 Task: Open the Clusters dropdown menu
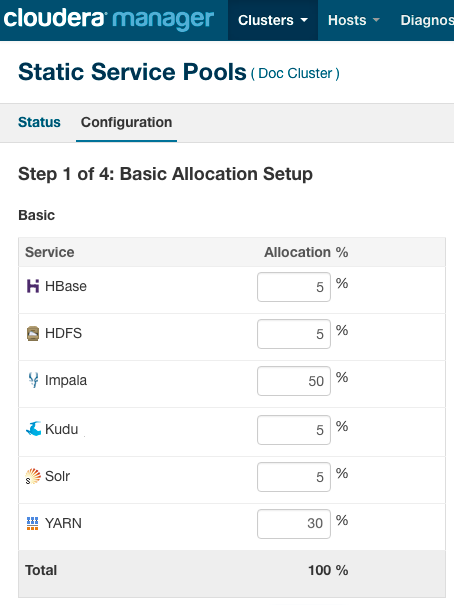pos(273,20)
